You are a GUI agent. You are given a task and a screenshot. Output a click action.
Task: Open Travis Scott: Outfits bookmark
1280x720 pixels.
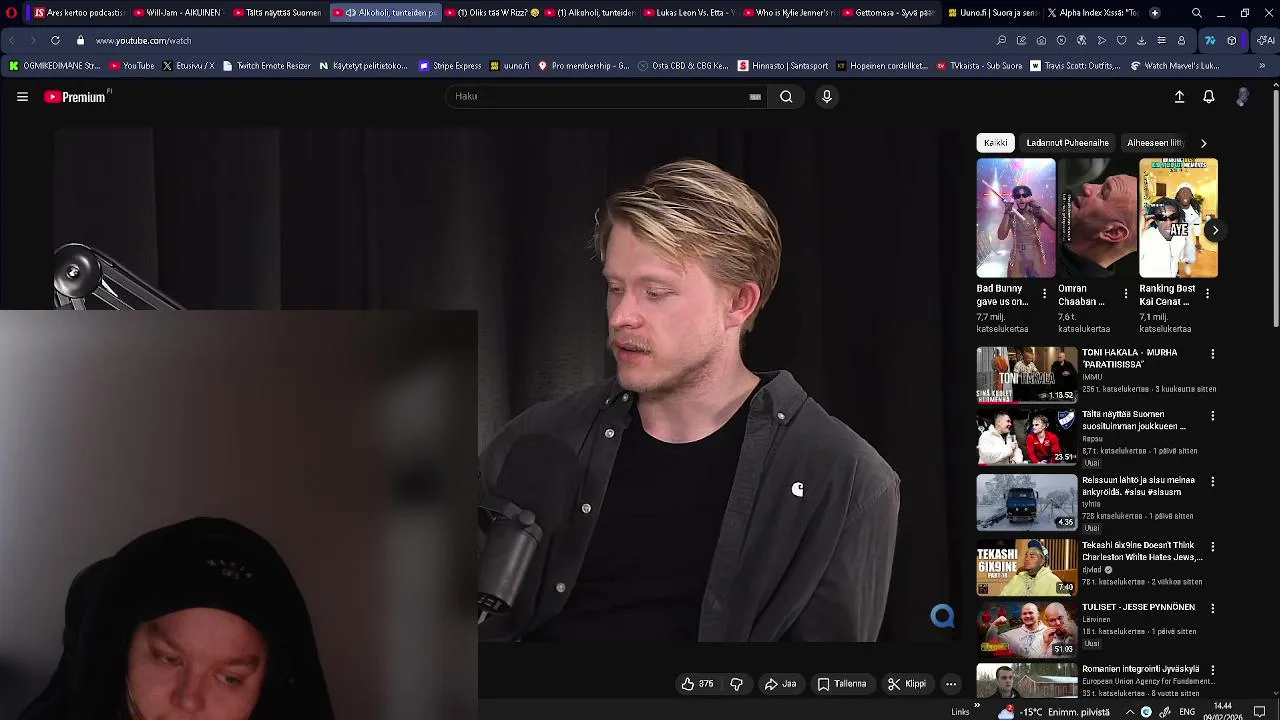click(x=1076, y=66)
